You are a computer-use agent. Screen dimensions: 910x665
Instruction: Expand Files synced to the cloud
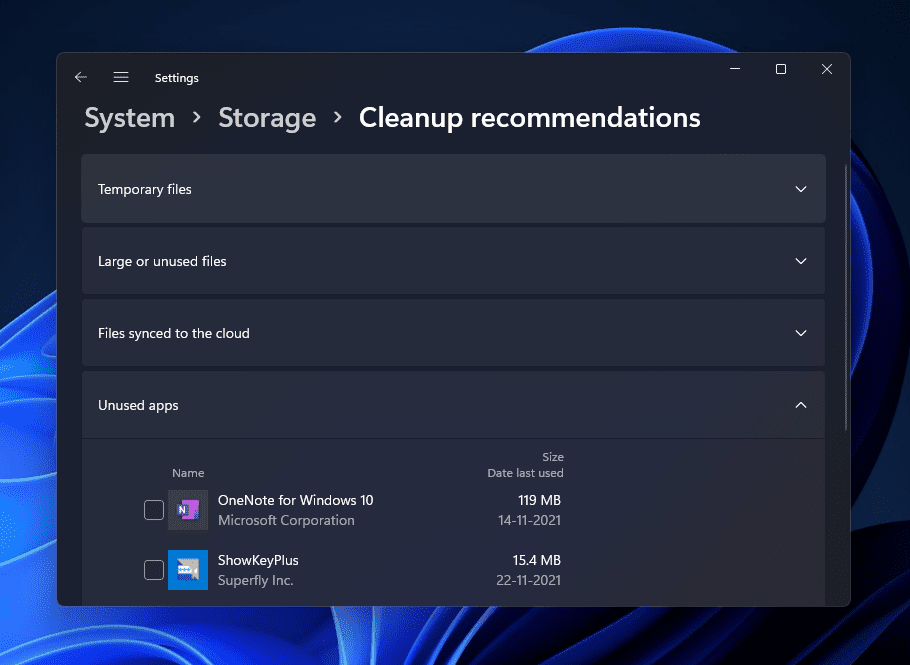point(800,333)
